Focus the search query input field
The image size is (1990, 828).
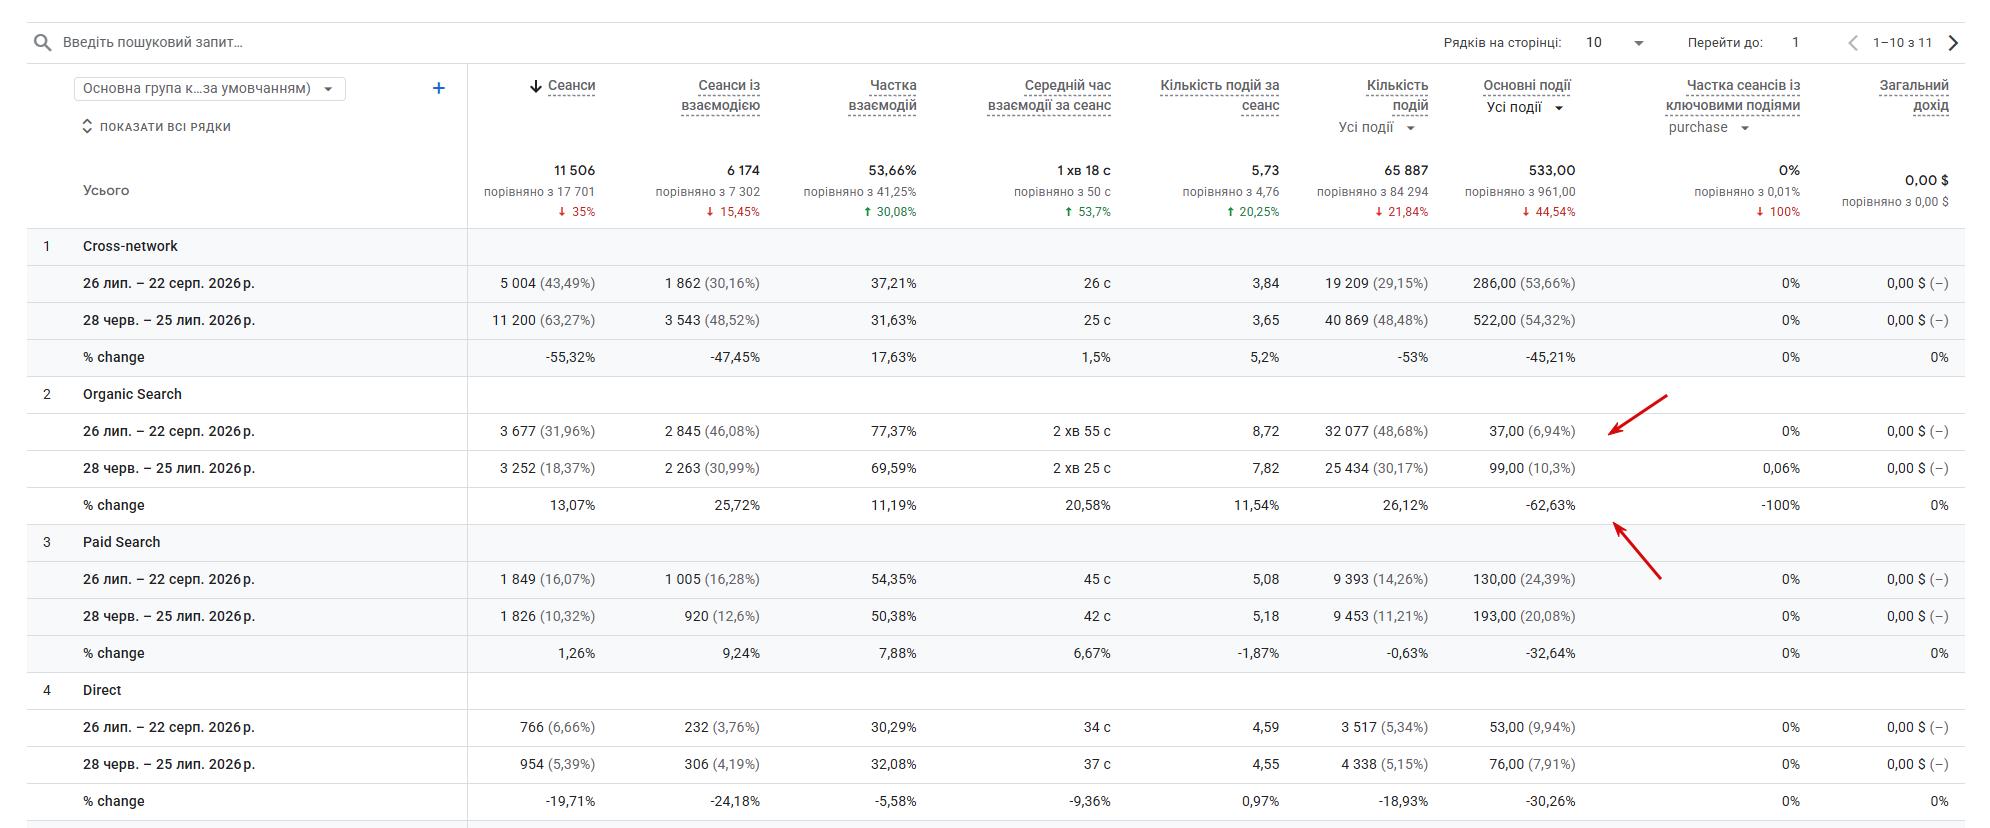pos(700,42)
